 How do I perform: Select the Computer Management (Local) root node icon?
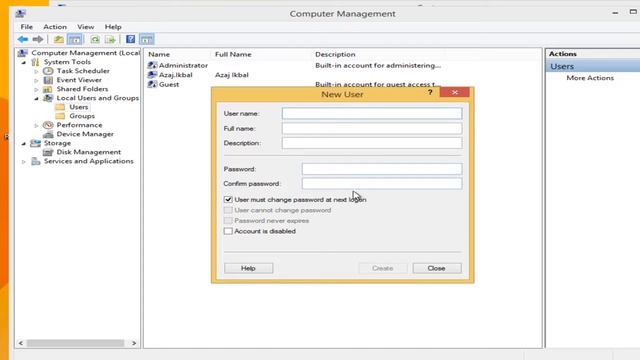[x=23, y=53]
